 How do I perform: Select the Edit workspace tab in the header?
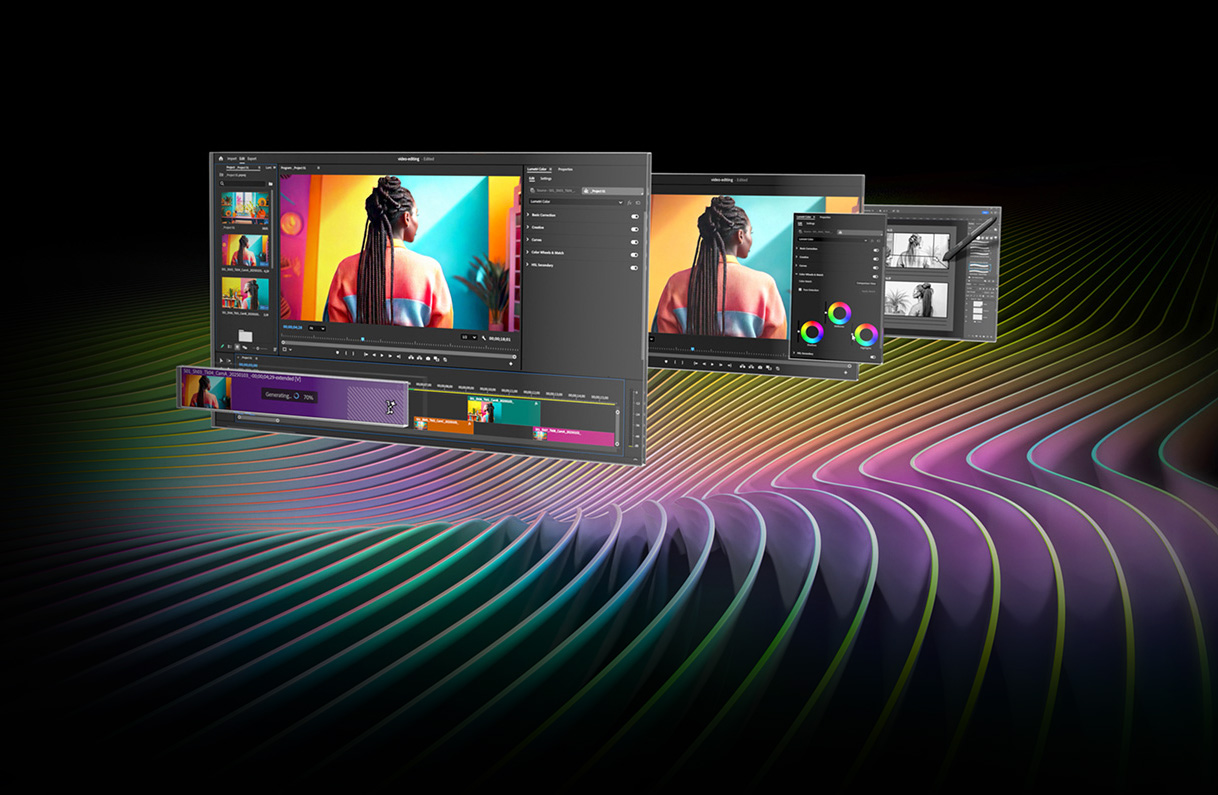click(242, 158)
